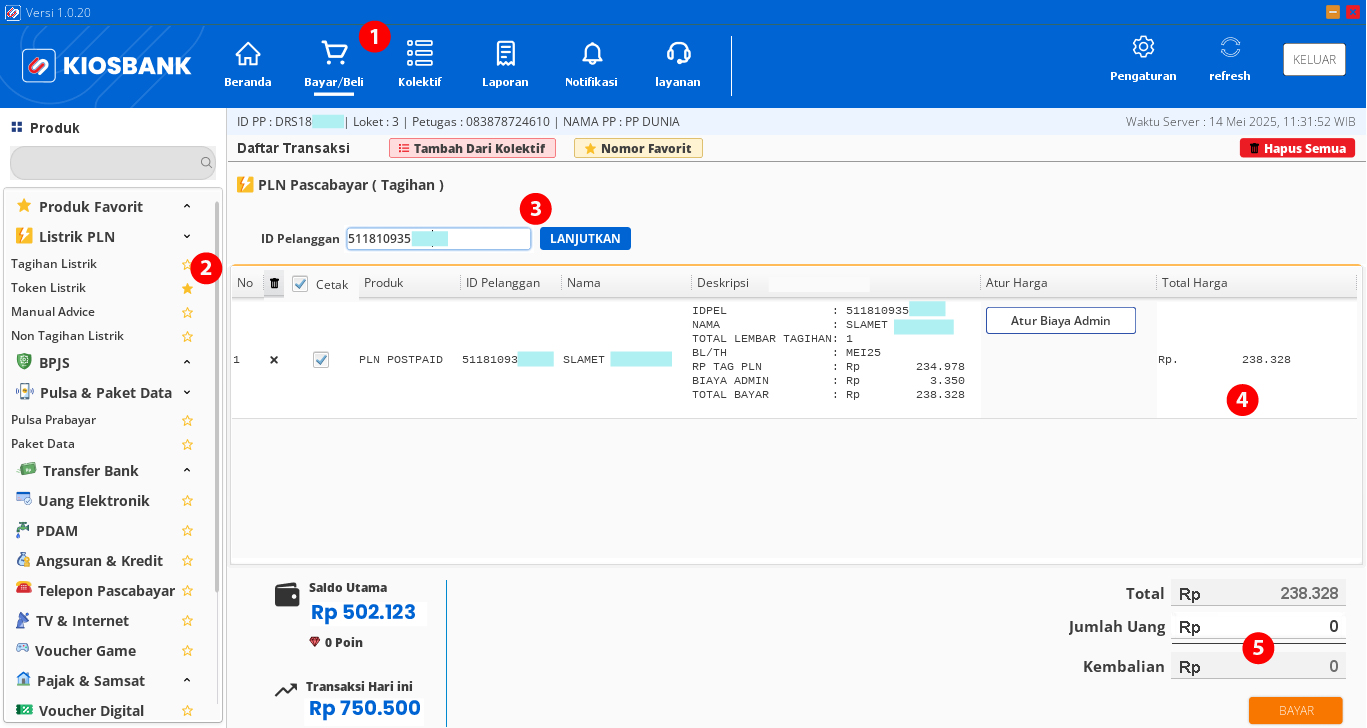Open Tagihan Listrik in the product list

point(54,264)
